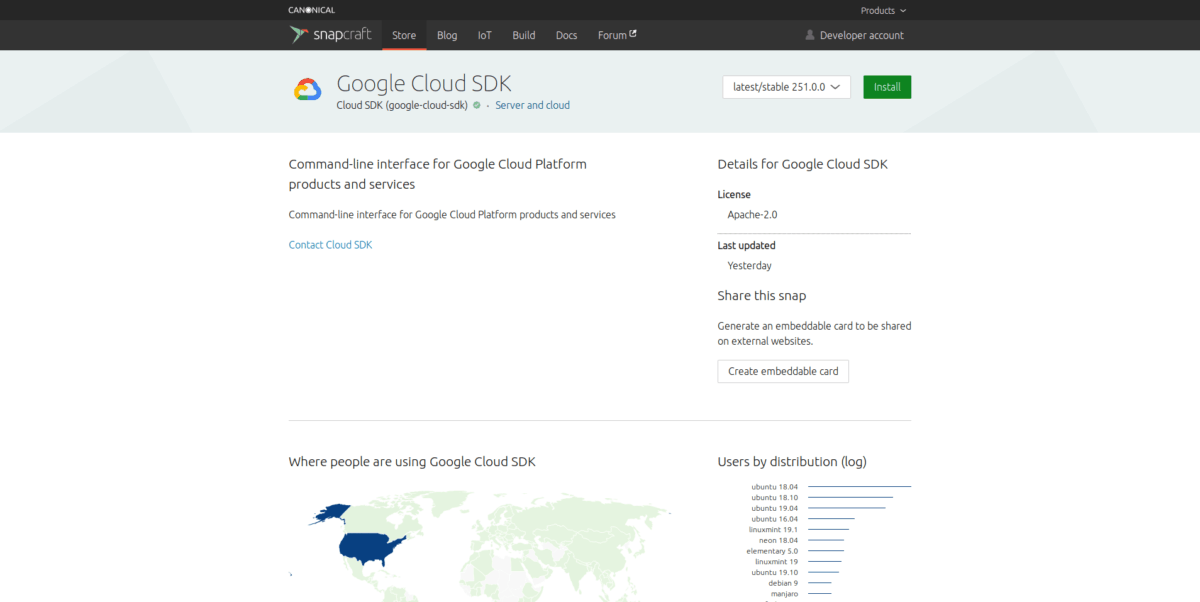1200x602 pixels.
Task: Click the elementary 5.0 distribution label
Action: 772,551
